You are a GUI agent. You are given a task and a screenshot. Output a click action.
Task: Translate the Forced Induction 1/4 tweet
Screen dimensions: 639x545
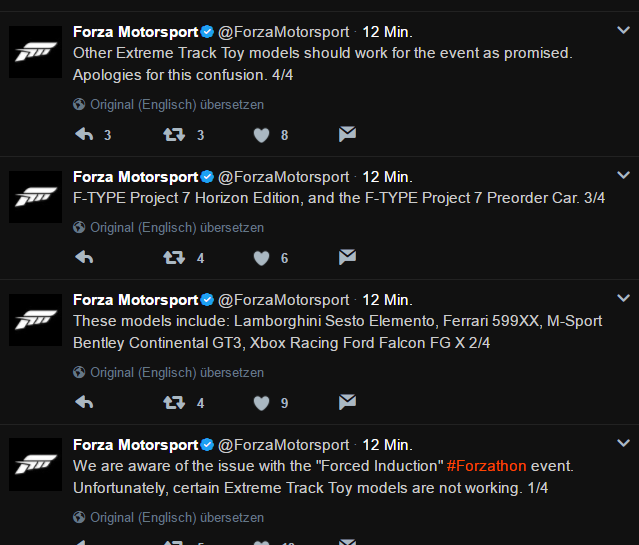pyautogui.click(x=177, y=517)
